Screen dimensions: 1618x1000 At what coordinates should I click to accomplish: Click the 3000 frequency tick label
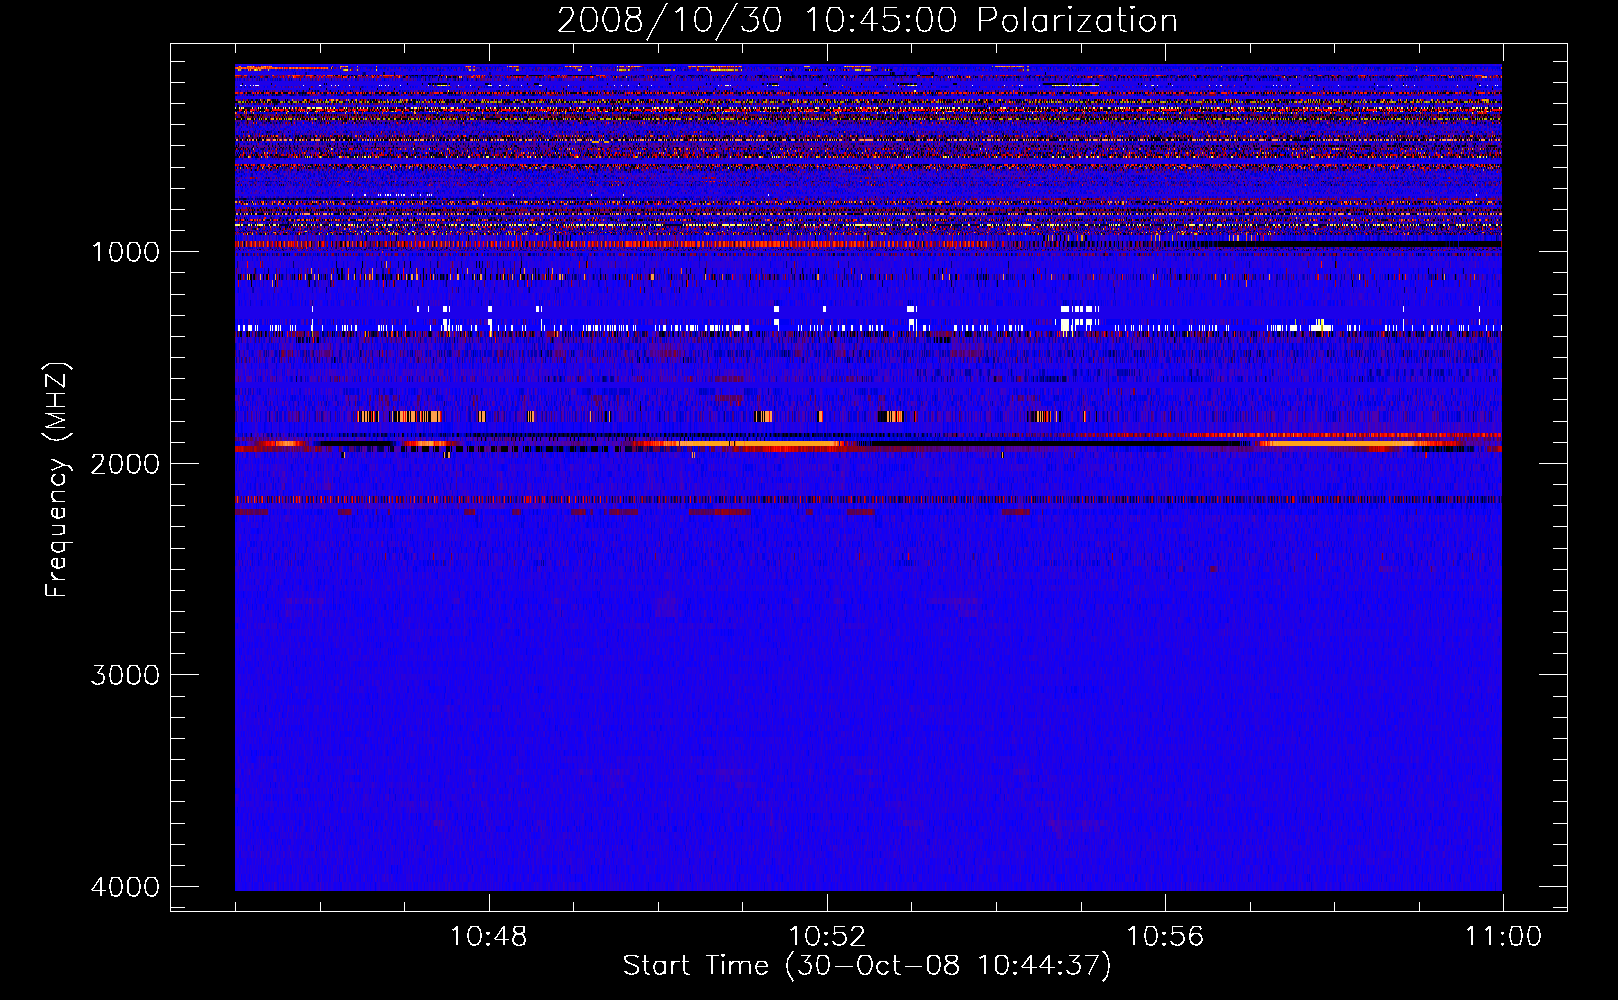pos(125,675)
